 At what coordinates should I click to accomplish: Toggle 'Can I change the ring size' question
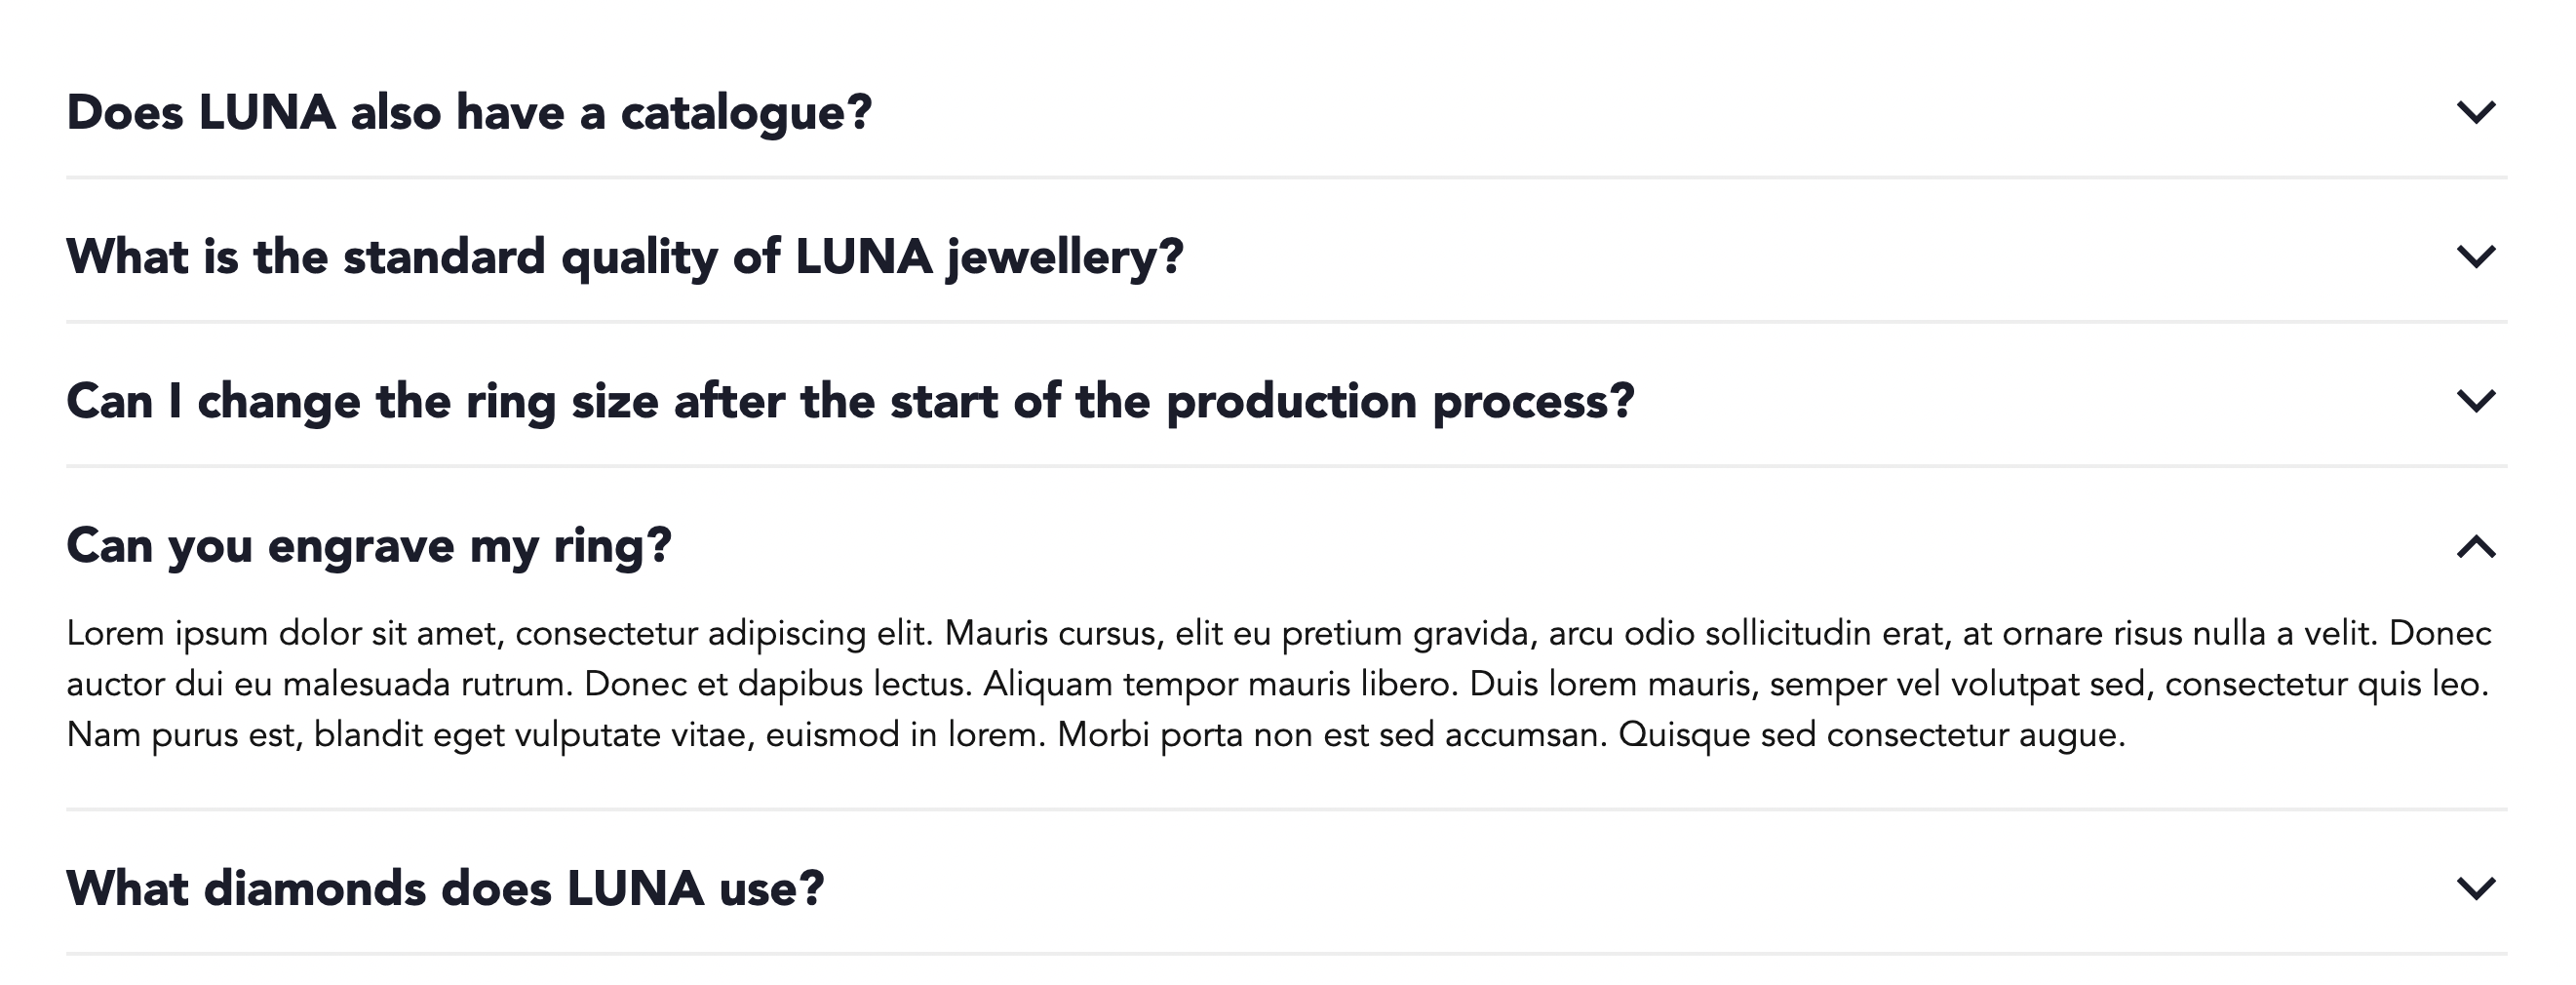pos(850,401)
